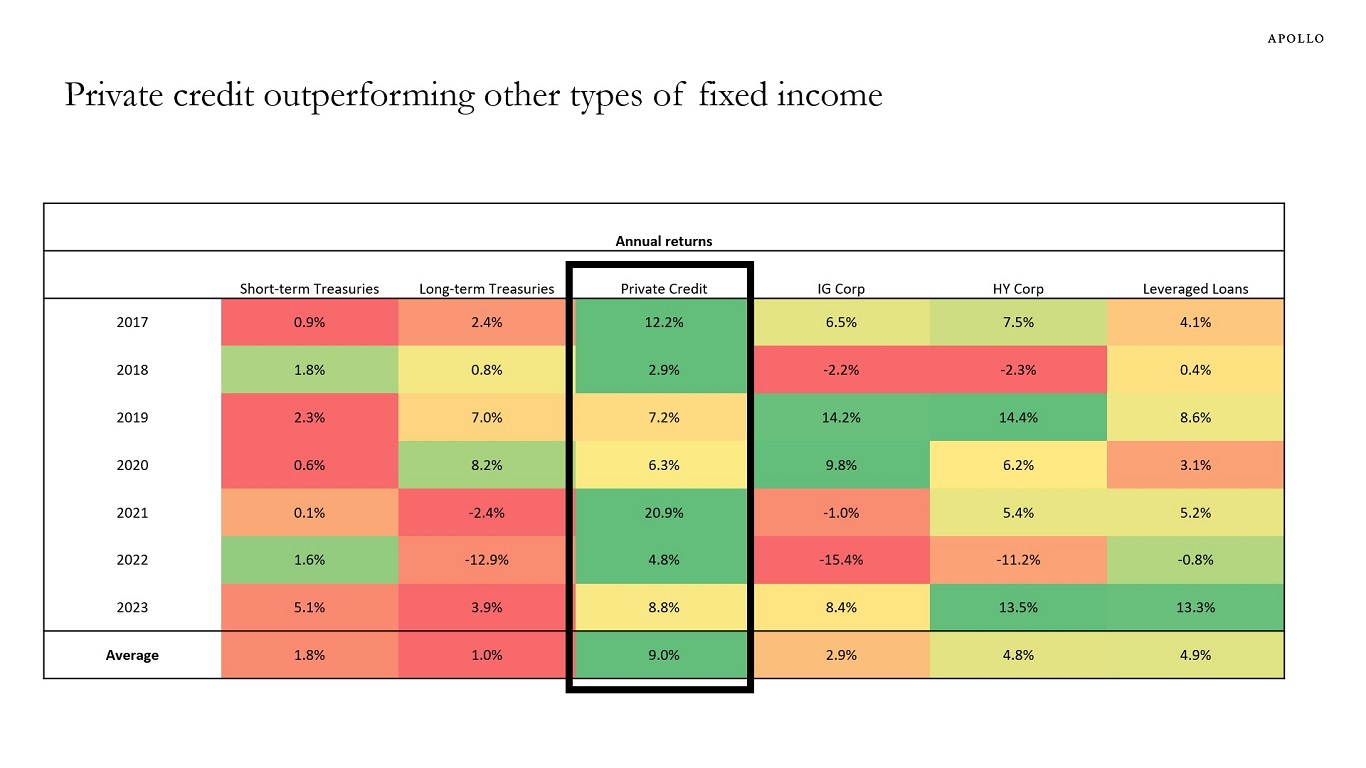Click the HY Corp column header
This screenshot has height=768, width=1366.
pyautogui.click(x=1017, y=289)
